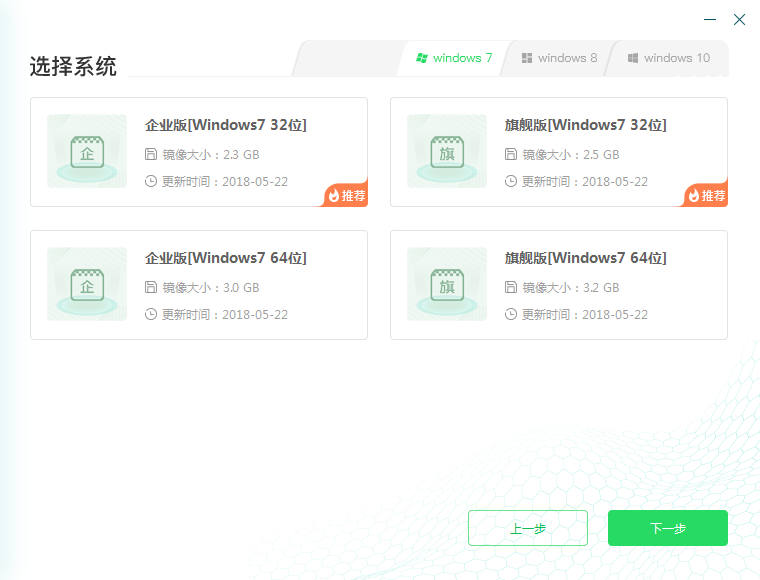Viewport: 760px width, 580px height.
Task: Click the title 旗舰版[Windows7 64位]
Action: [586, 258]
